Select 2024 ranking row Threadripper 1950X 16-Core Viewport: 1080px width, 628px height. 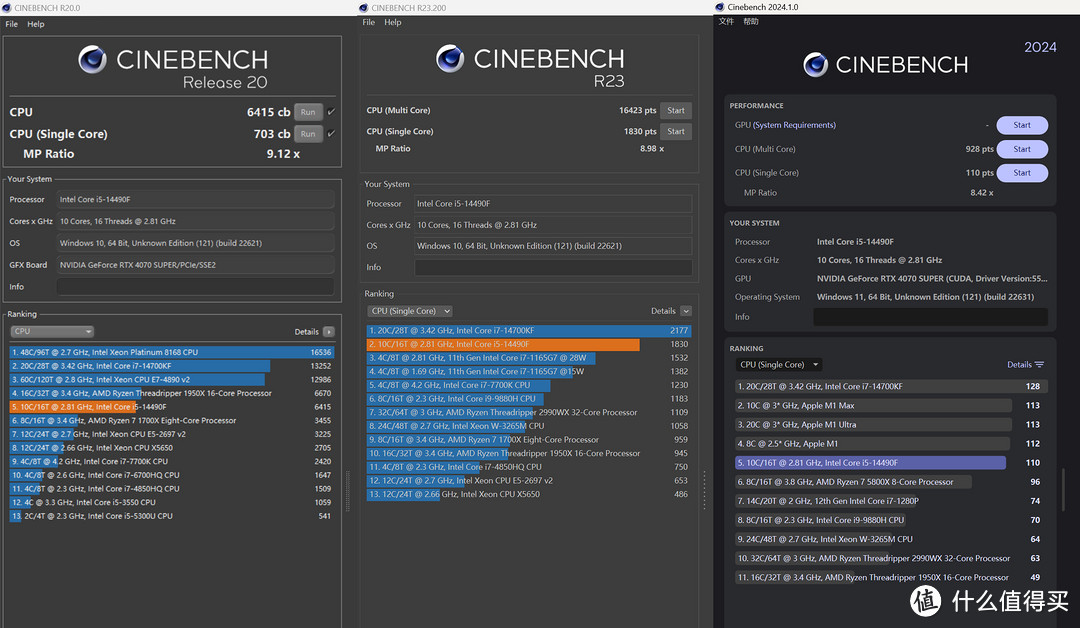point(891,578)
